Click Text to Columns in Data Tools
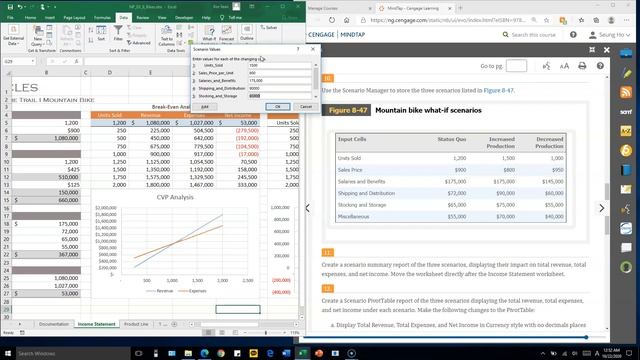Viewport: 640px width, 360px height. (166, 36)
